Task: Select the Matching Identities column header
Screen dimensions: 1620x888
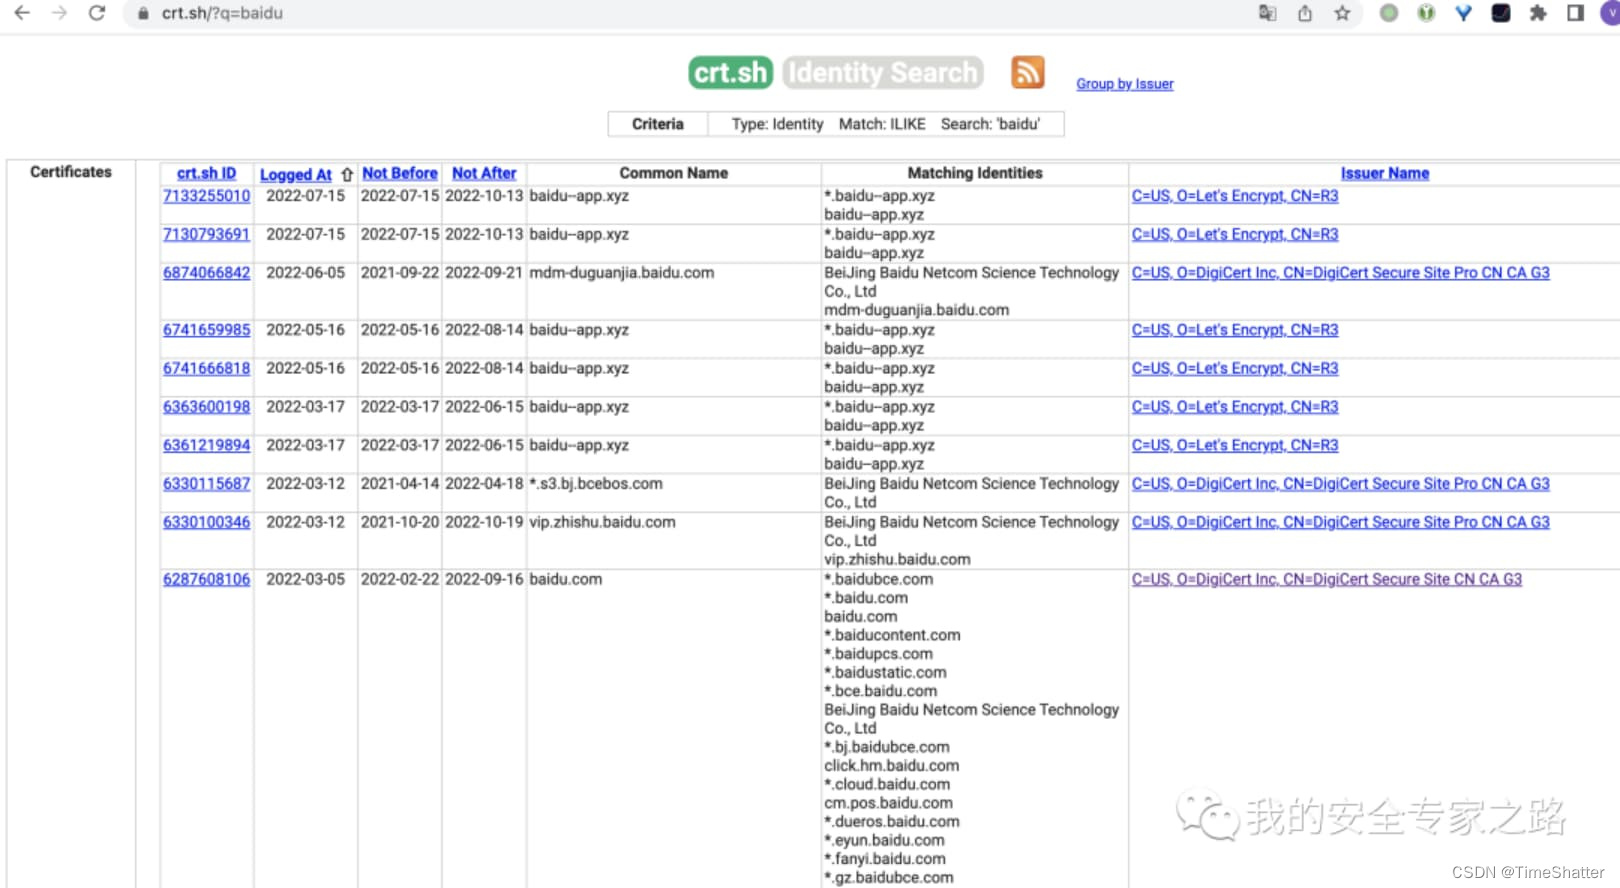Action: tap(975, 173)
